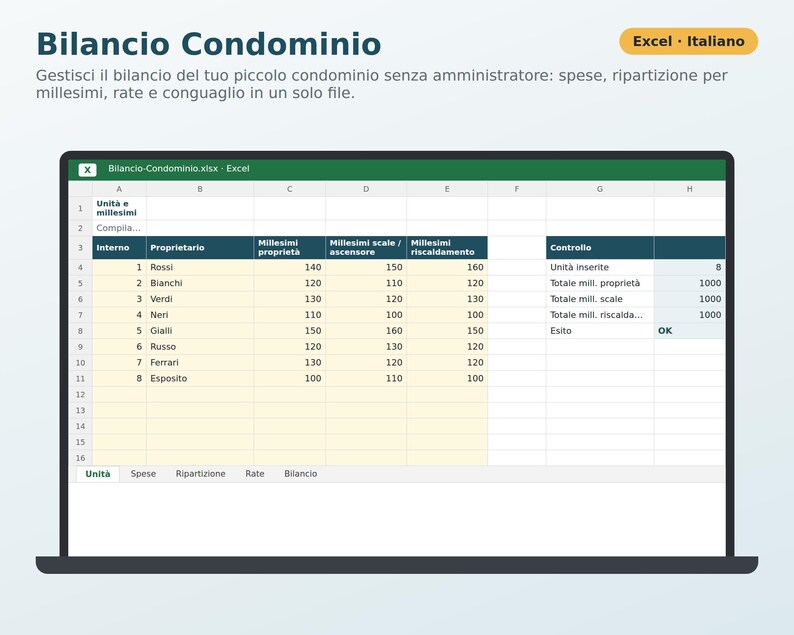
Task: Open the Ripartizione sheet tab
Action: point(201,474)
